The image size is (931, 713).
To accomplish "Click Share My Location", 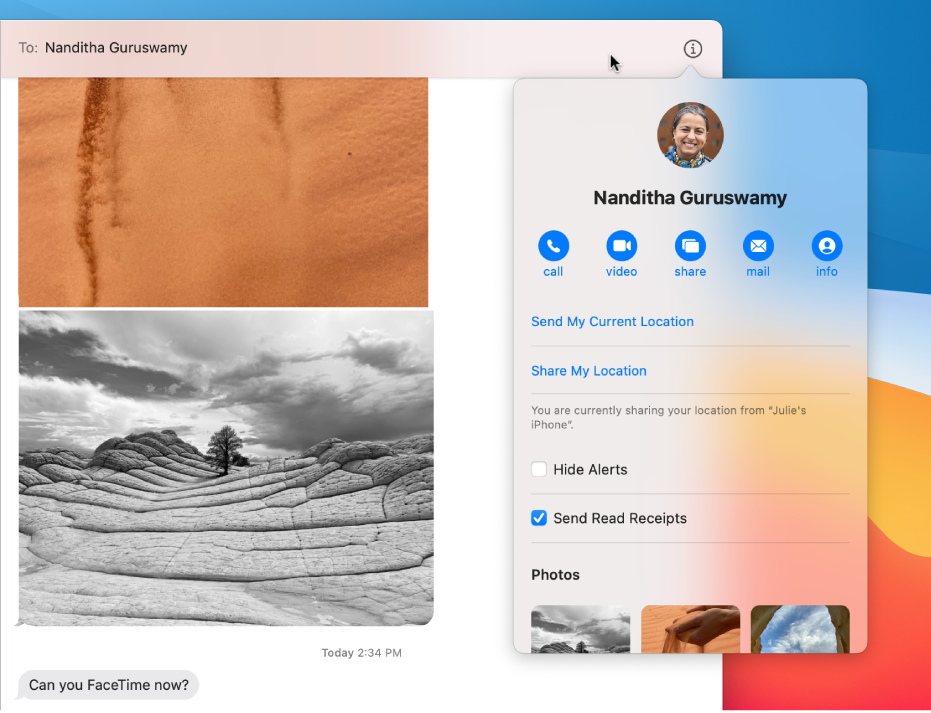I will (x=588, y=370).
